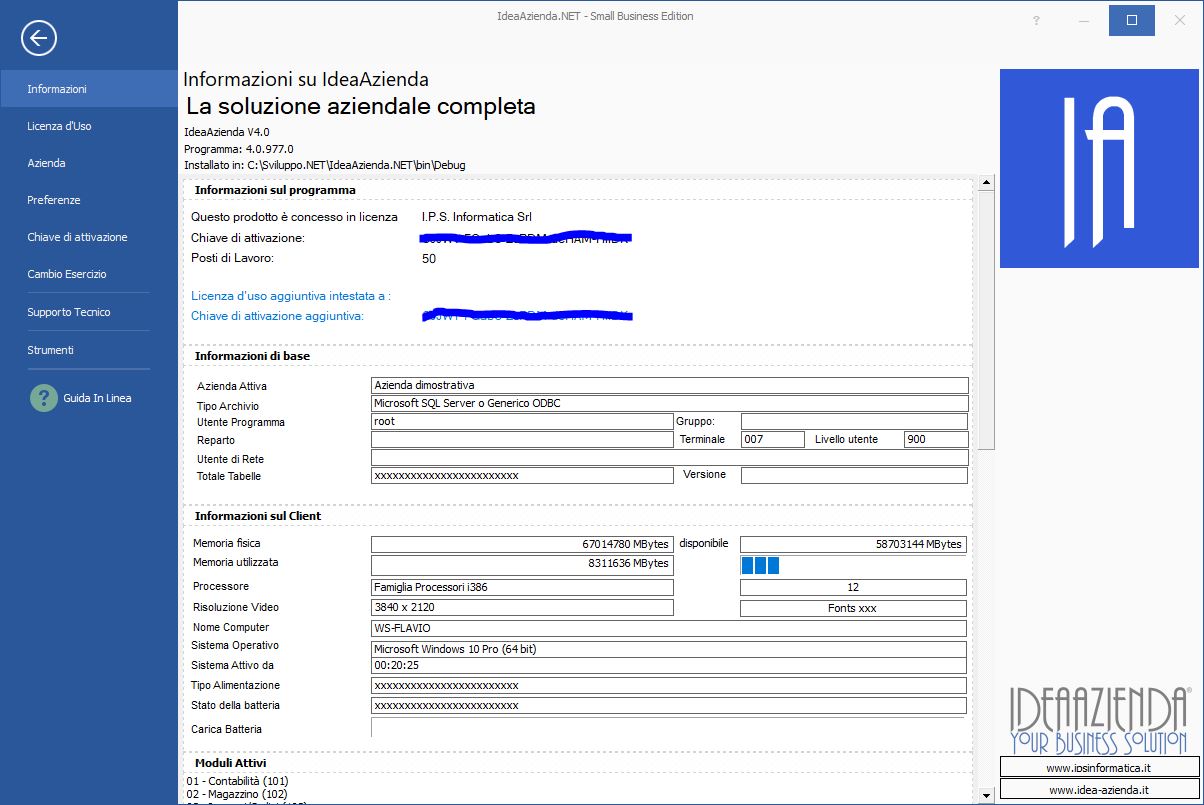Click 'Chiave di attivazione aggiuntiva:' blue label
The image size is (1204, 805).
click(x=277, y=316)
